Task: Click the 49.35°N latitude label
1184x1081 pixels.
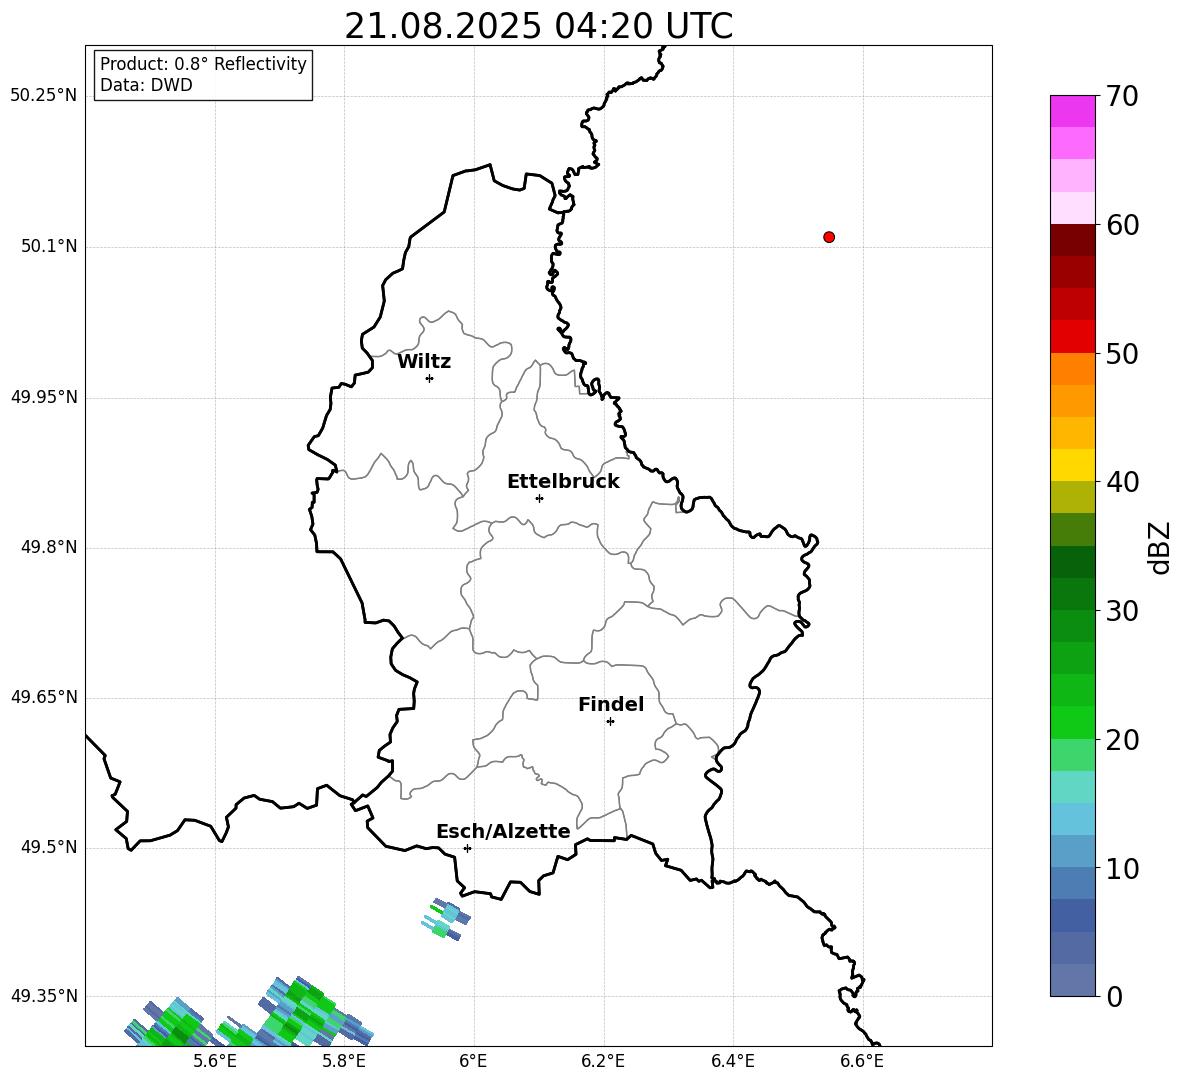Action: pos(44,996)
